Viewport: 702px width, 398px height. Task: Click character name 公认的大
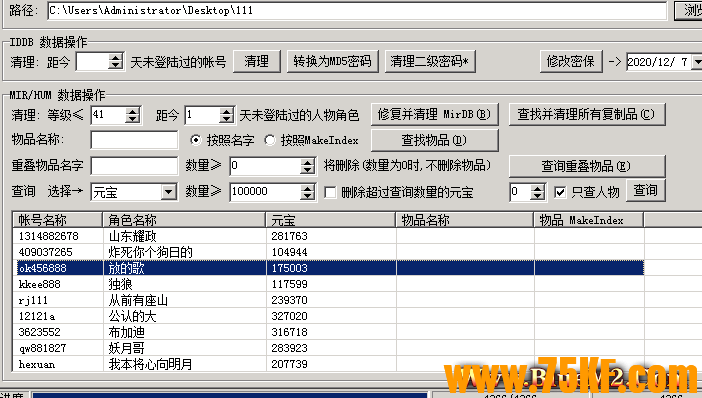pos(133,316)
